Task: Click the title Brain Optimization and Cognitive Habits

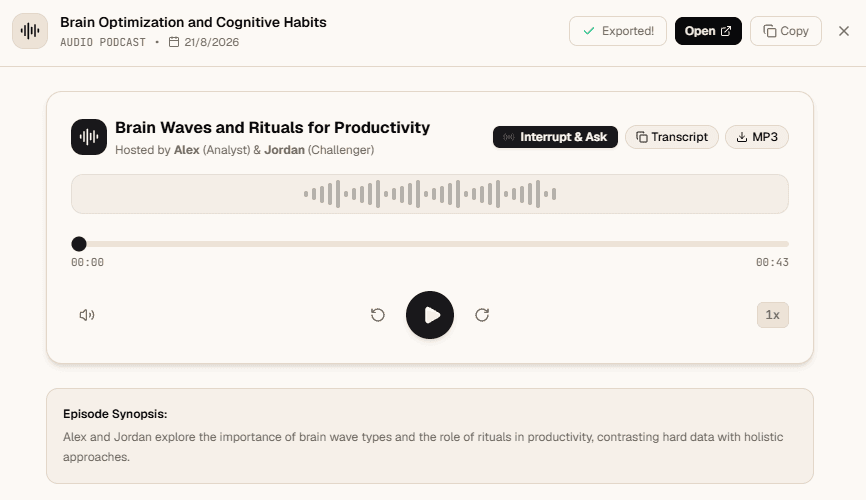Action: point(193,22)
